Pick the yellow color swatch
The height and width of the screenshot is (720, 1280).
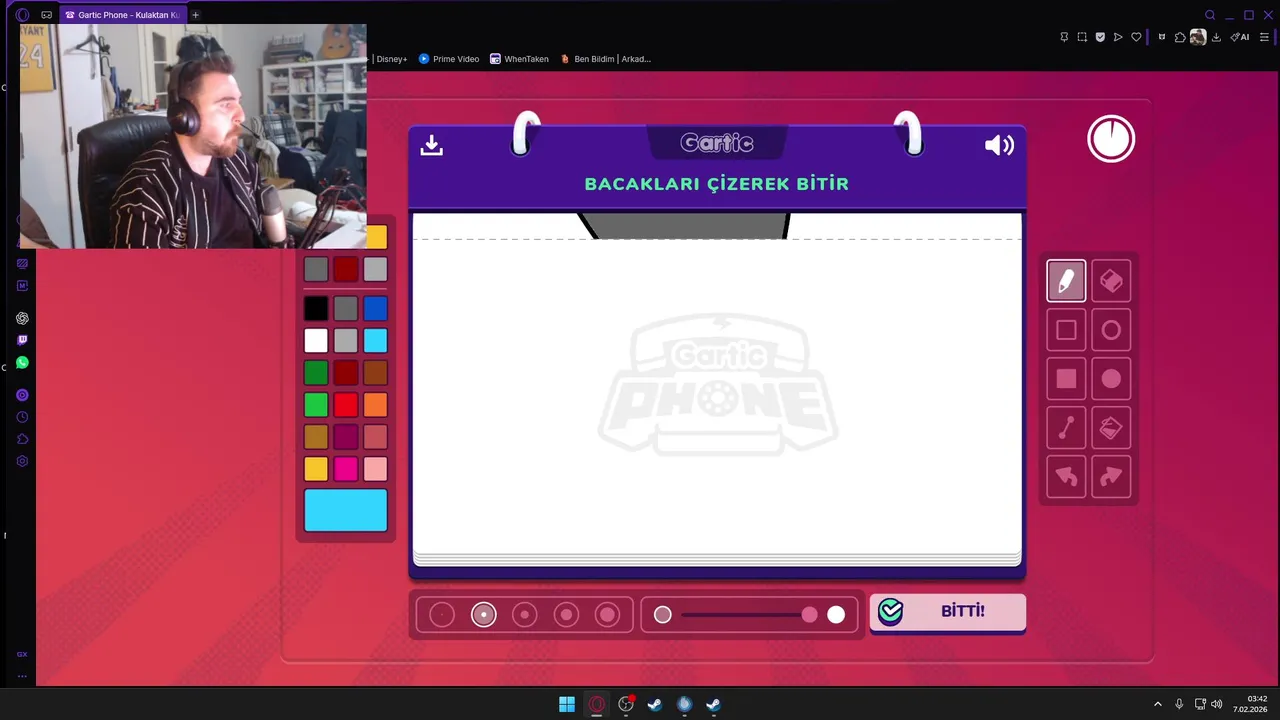316,469
